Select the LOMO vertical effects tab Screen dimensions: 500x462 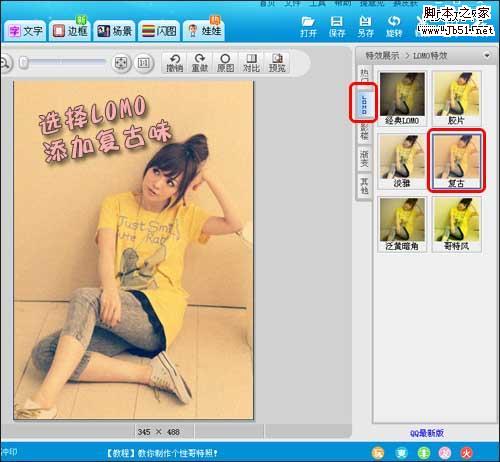coord(364,103)
